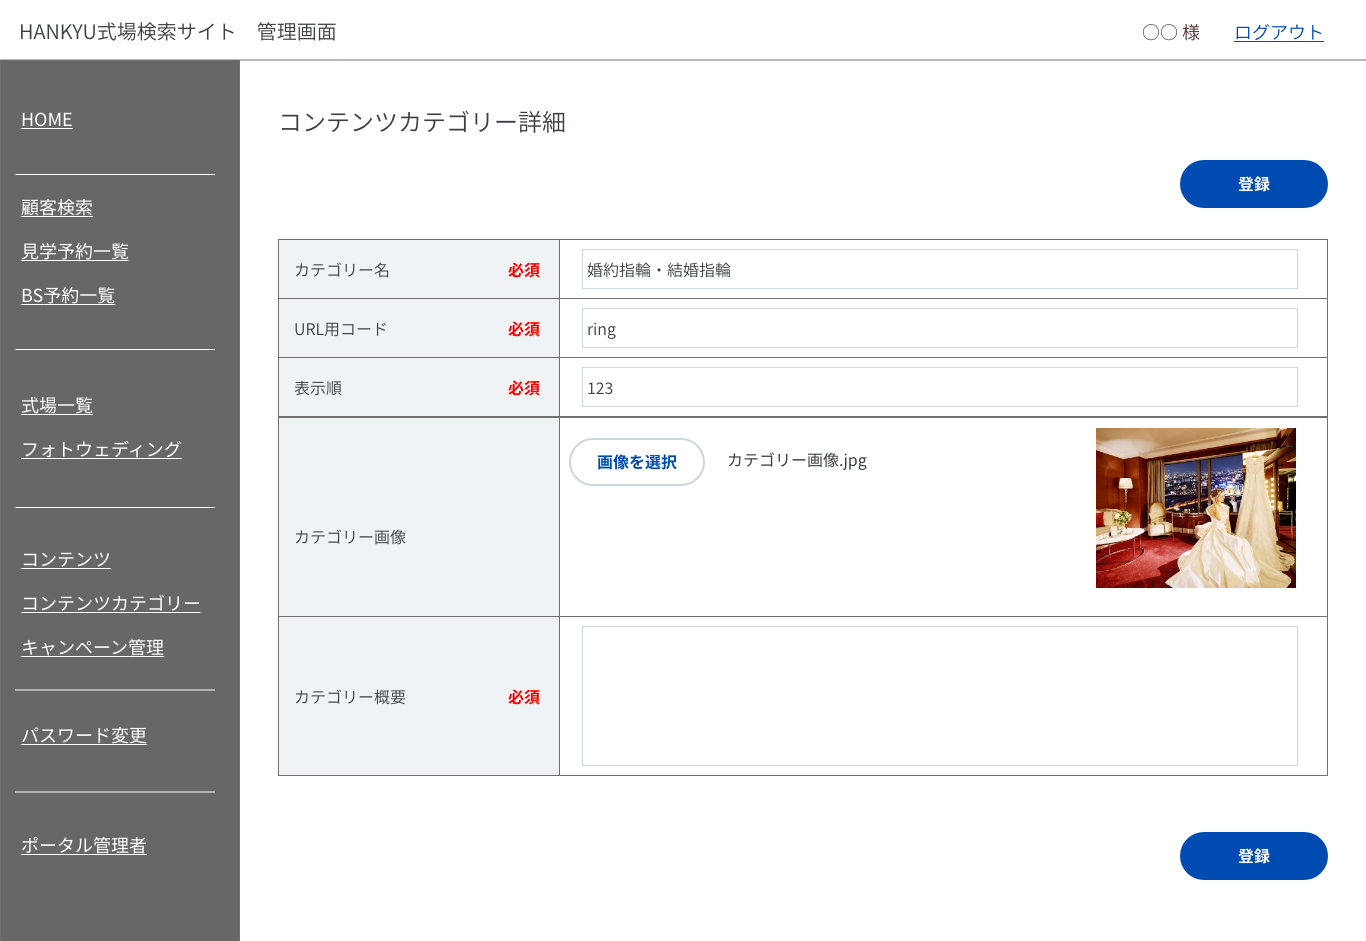Click the ログアウト link
This screenshot has height=941, width=1366.
[x=1278, y=32]
